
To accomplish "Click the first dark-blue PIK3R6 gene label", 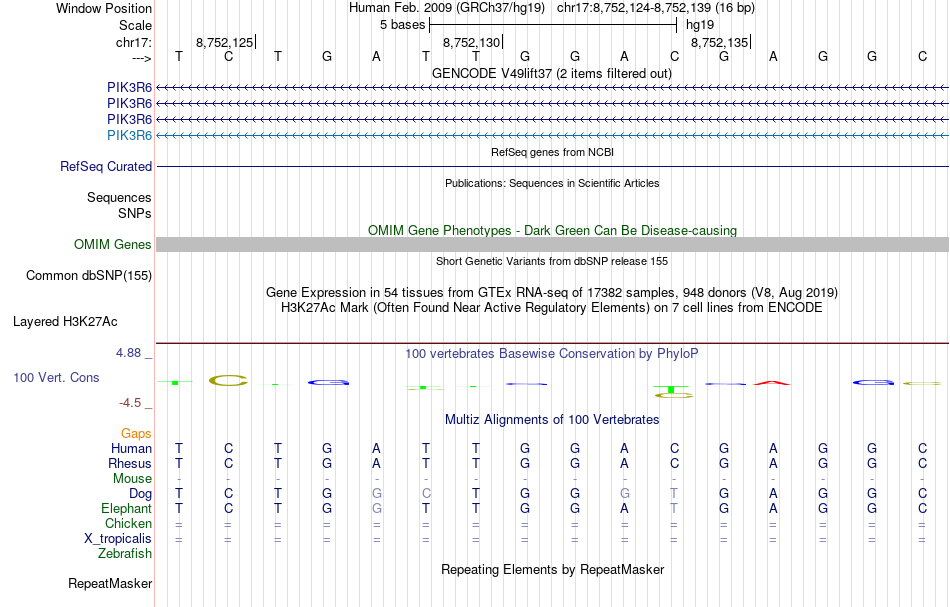I will tap(129, 87).
